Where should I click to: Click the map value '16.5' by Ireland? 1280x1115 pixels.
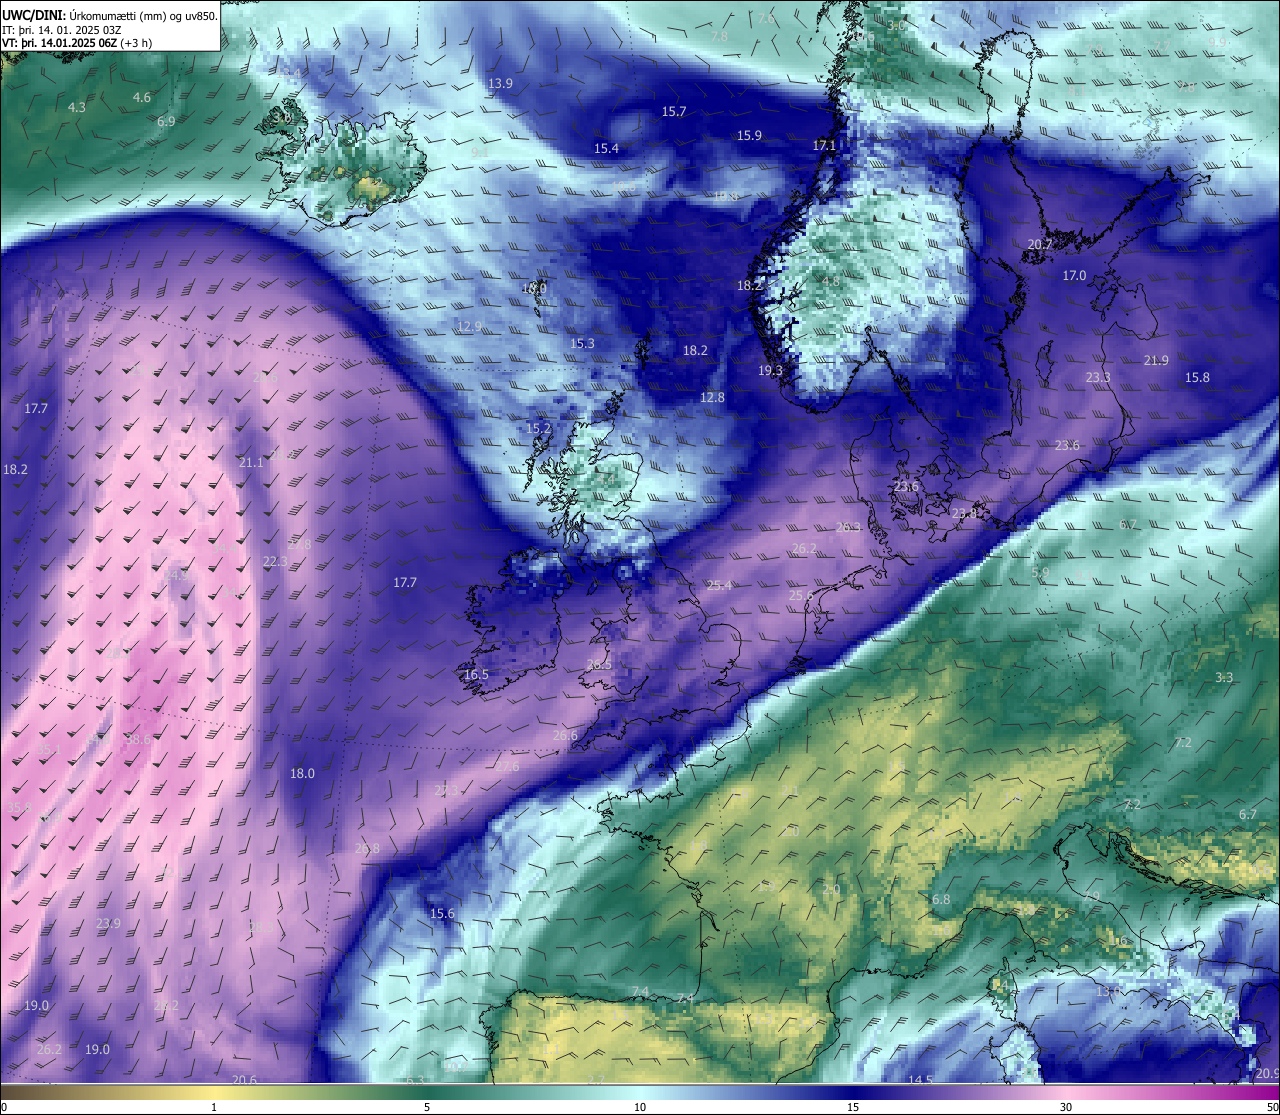click(476, 674)
